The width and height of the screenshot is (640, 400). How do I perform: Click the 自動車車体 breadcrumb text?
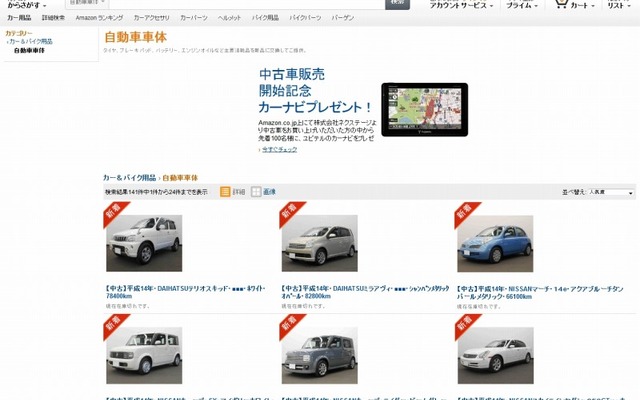180,178
